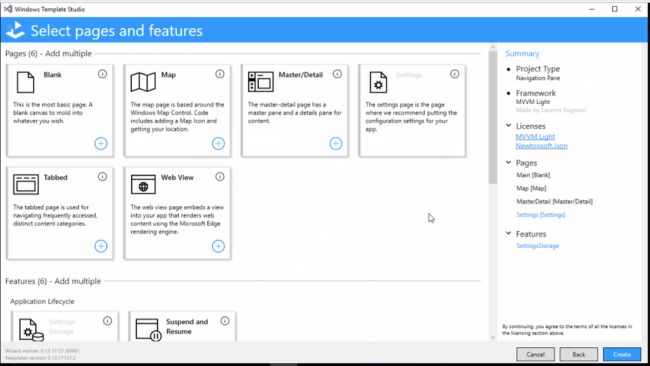
Task: Collapse the Licenses section in Summary
Action: [508, 125]
